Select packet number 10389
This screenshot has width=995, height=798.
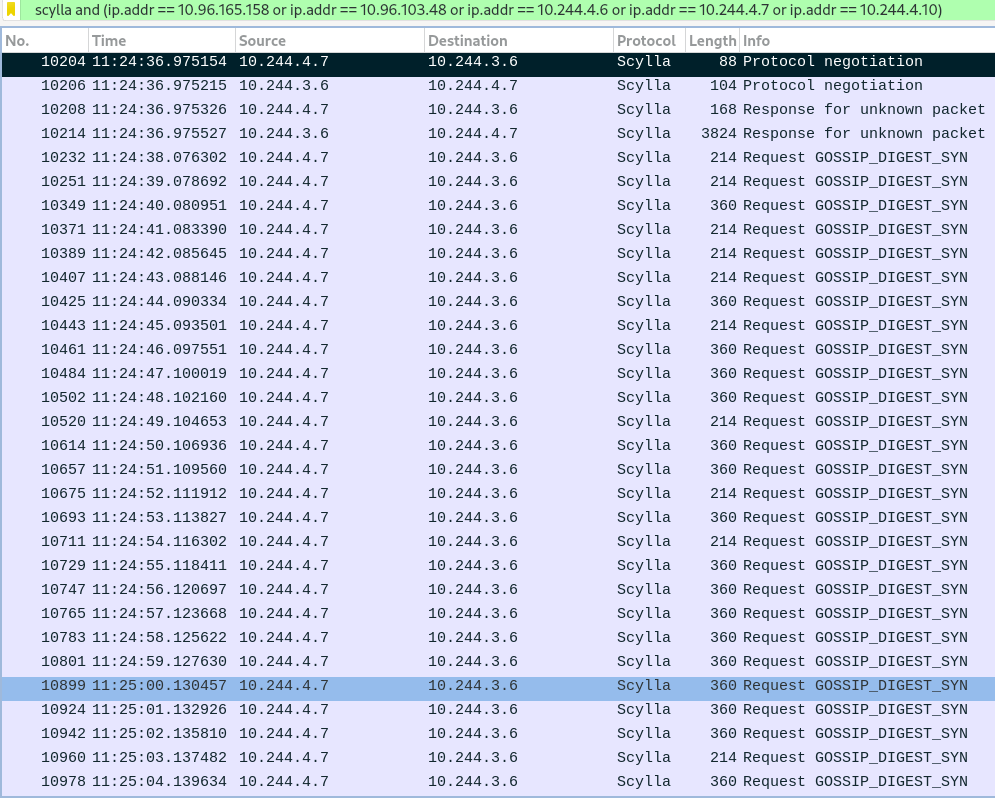498,254
